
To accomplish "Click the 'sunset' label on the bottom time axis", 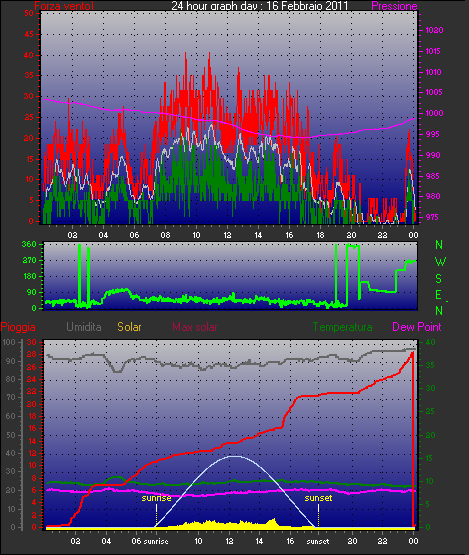I will [318, 542].
